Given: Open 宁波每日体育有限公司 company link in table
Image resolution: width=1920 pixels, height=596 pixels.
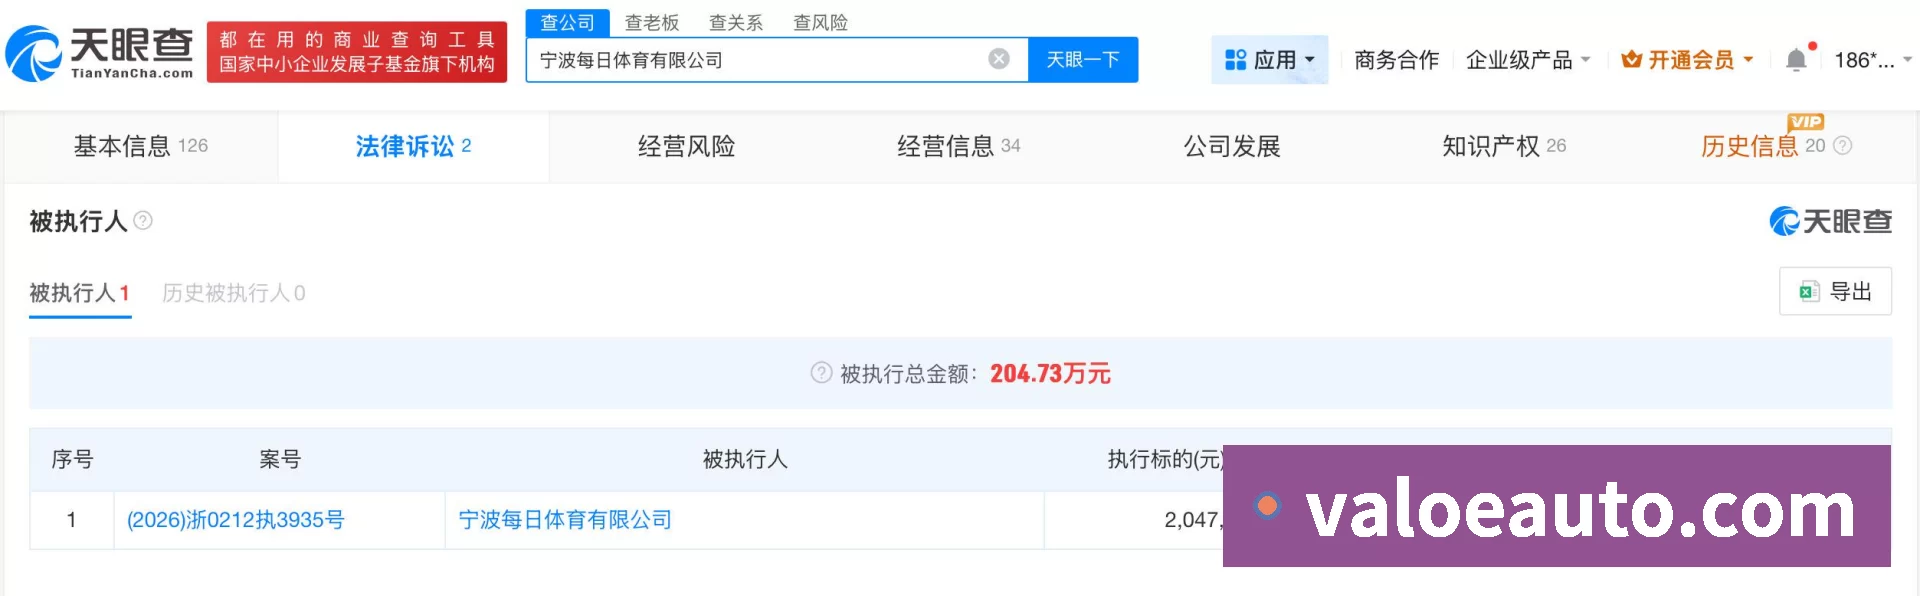Looking at the screenshot, I should (565, 520).
